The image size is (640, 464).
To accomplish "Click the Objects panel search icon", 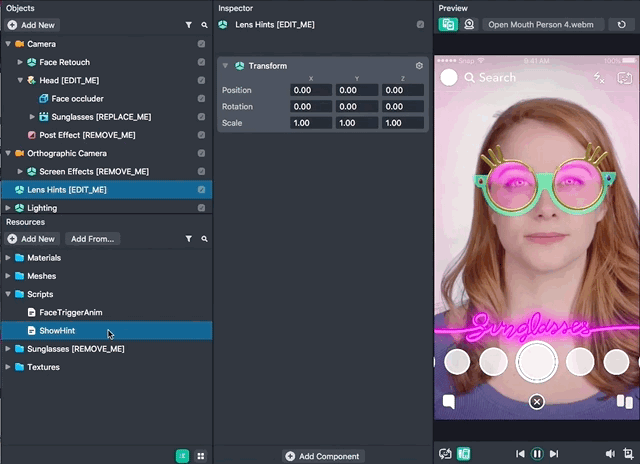I will click(x=204, y=24).
